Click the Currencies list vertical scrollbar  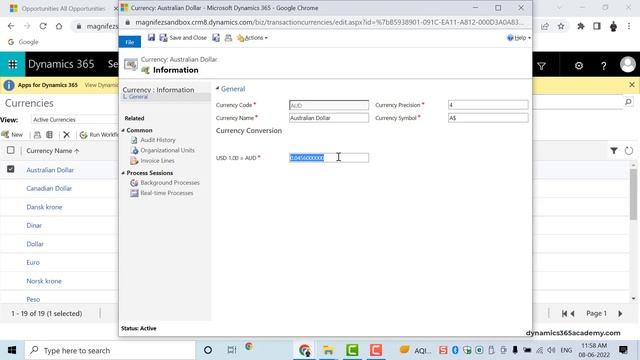point(633,195)
